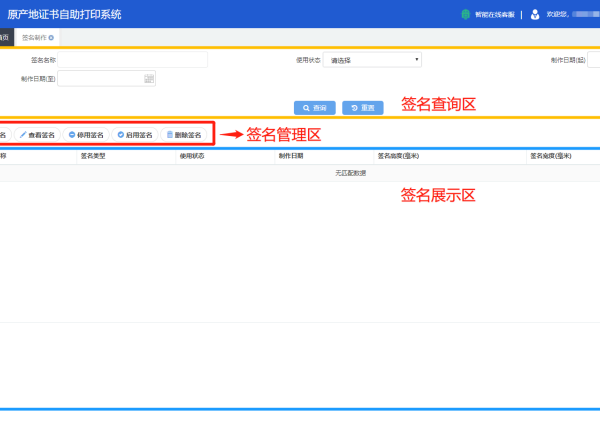Click the 停用签名 disable icon button
The image size is (600, 431).
tap(86, 135)
